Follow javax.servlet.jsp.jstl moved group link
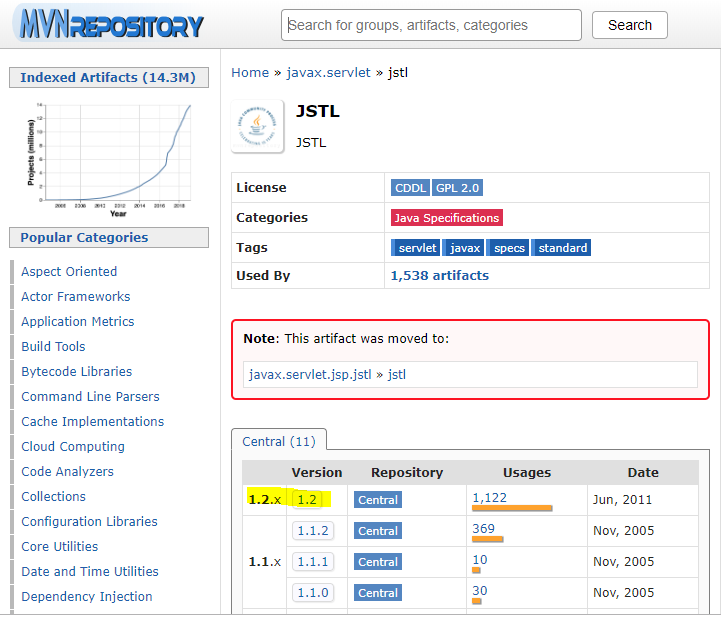 310,375
